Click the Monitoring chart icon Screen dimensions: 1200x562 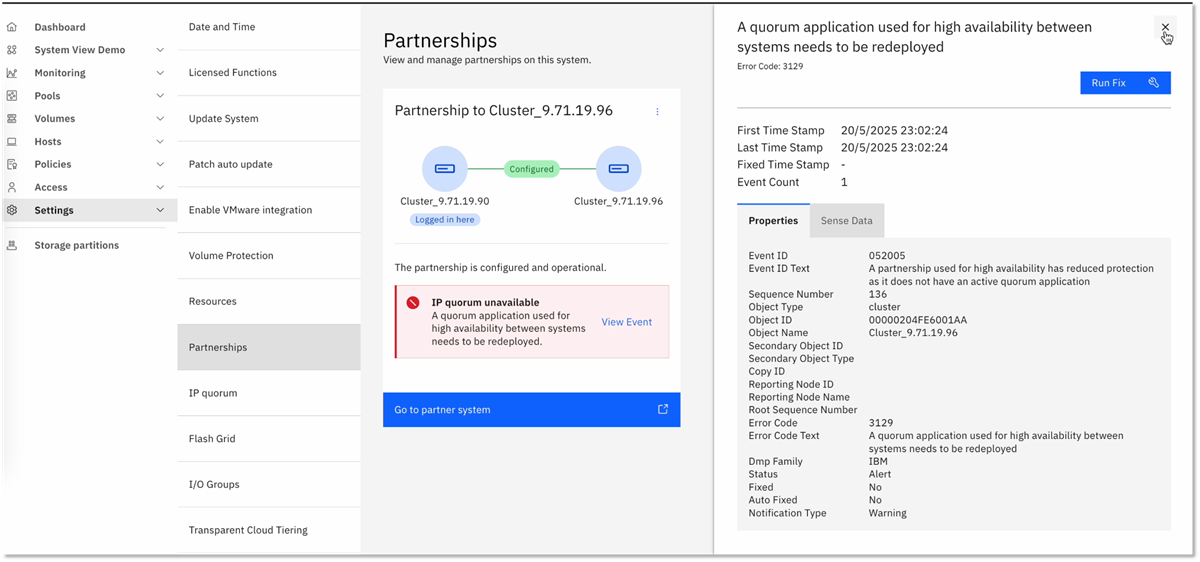(12, 73)
